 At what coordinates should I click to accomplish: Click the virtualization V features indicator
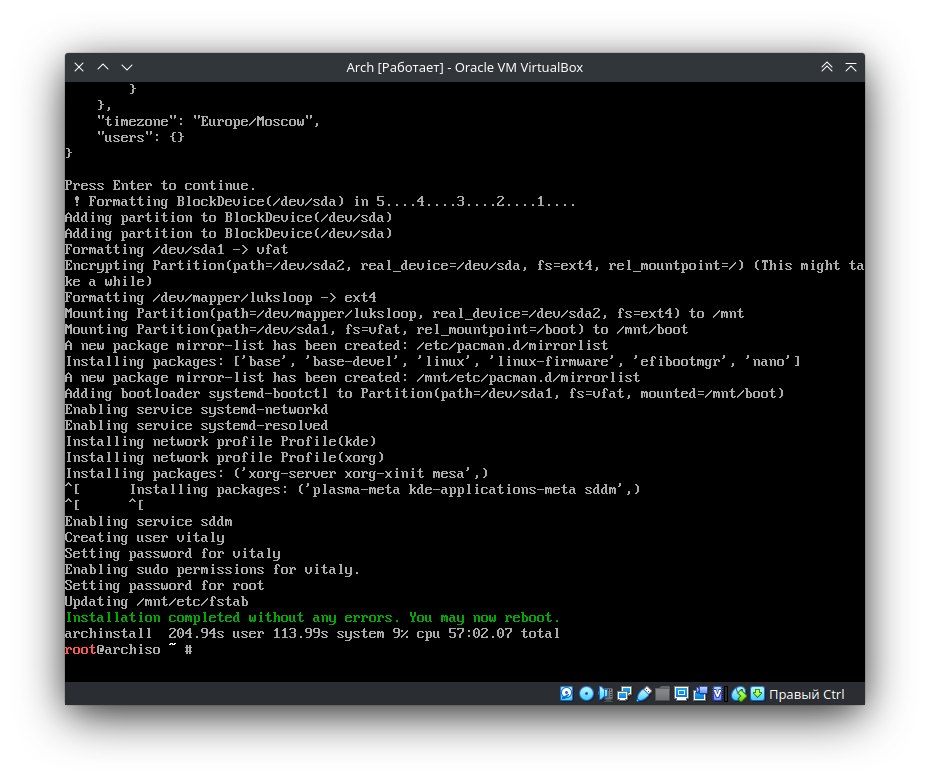[x=719, y=694]
